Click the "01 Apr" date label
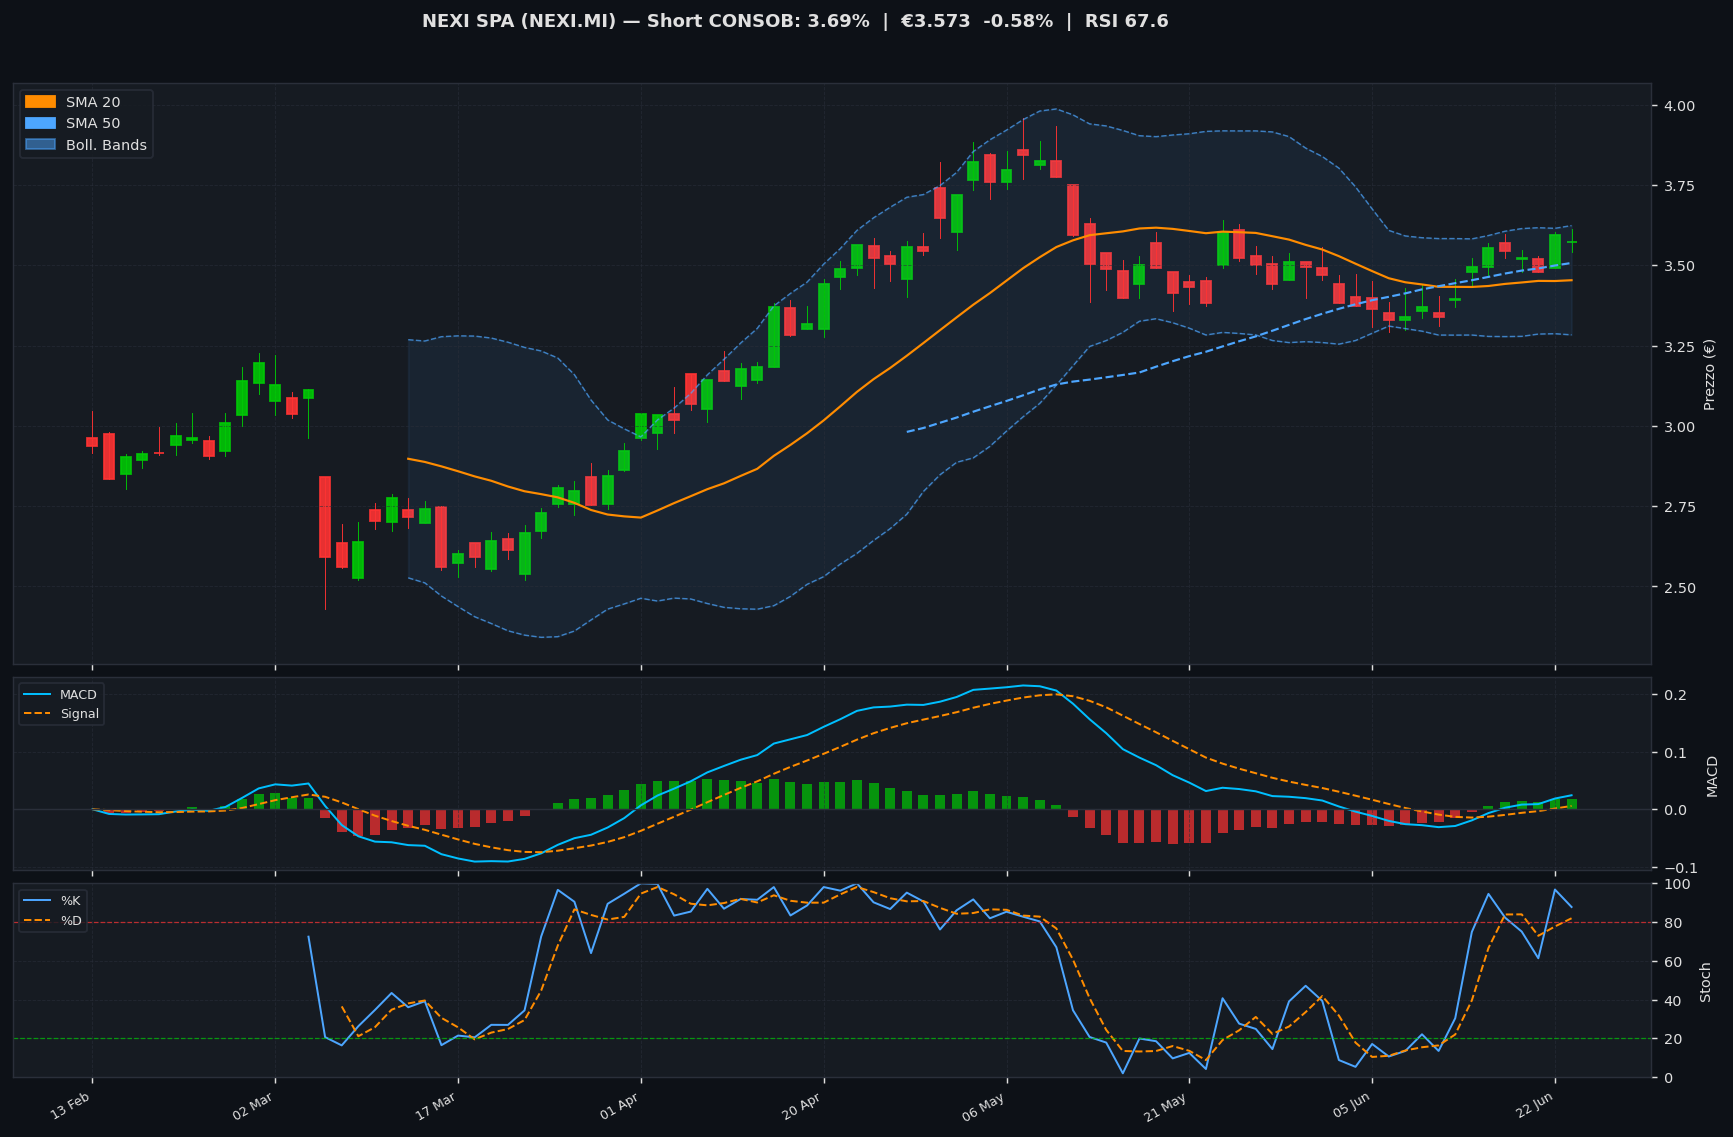The image size is (1733, 1137). [x=619, y=1106]
